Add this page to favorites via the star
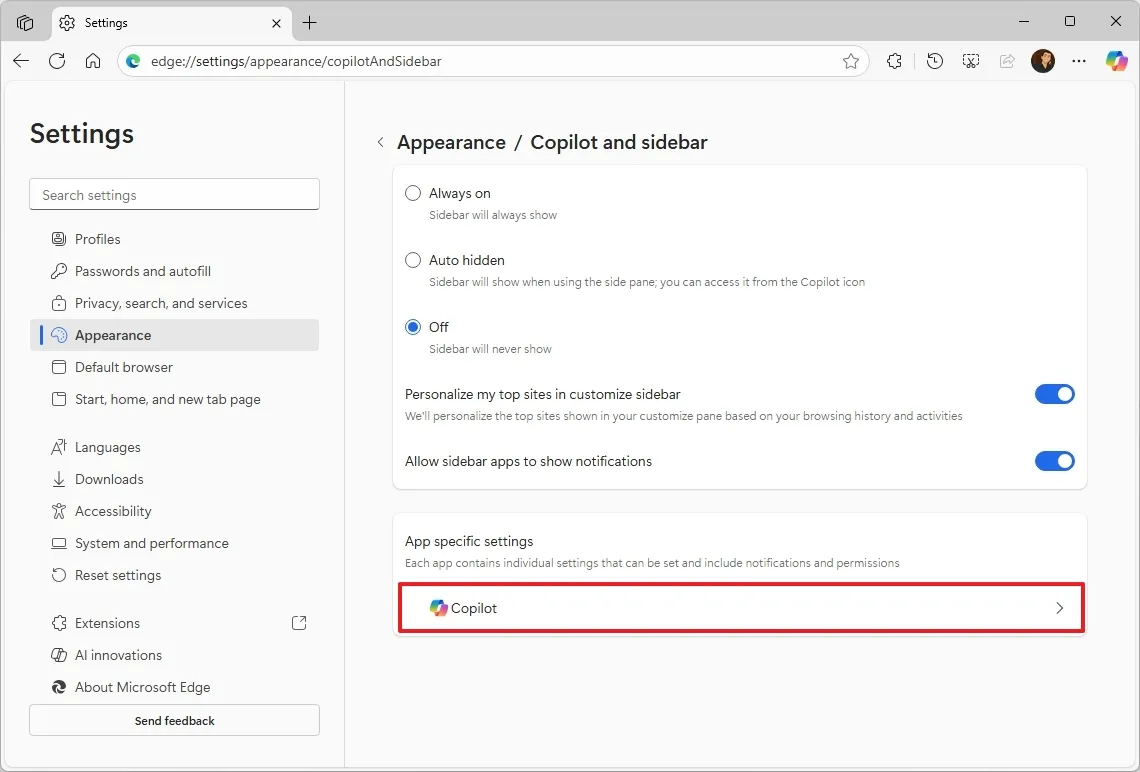1140x772 pixels. click(x=851, y=61)
